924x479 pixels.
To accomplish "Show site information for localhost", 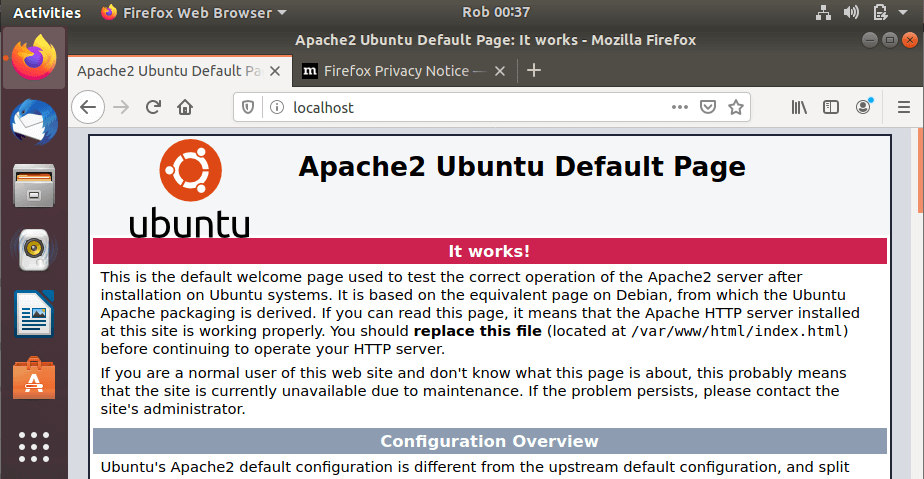I will point(277,107).
